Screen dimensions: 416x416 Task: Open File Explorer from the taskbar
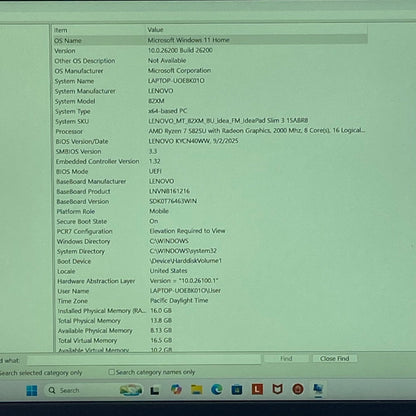coord(197,389)
